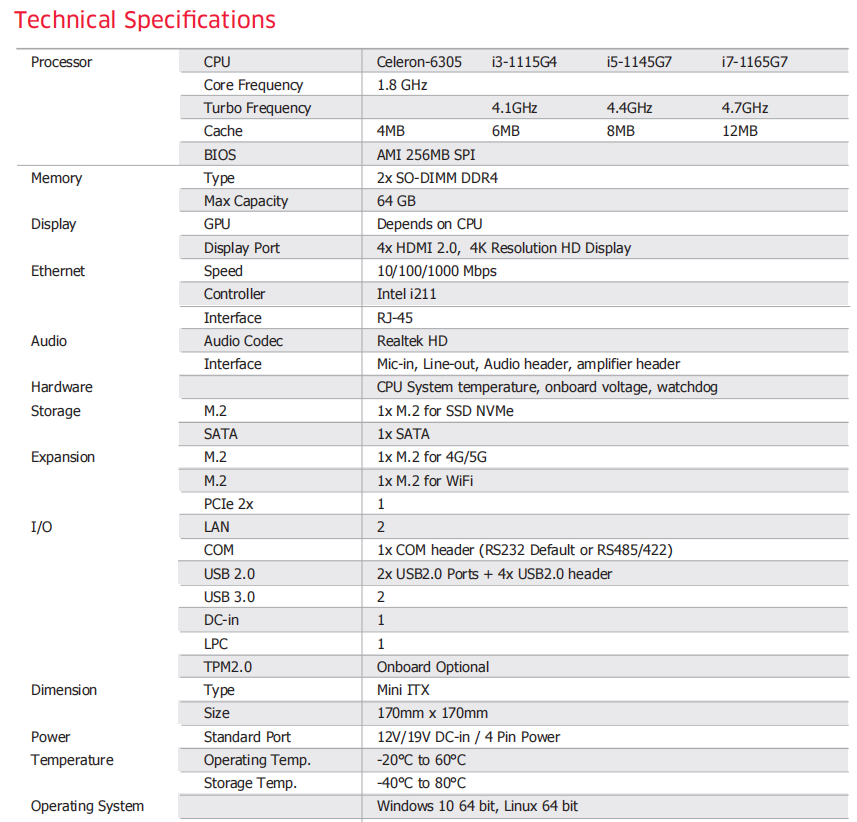Viewport: 857px width, 822px height.
Task: Select the i7-1165G7 CPU column text
Action: click(x=754, y=62)
